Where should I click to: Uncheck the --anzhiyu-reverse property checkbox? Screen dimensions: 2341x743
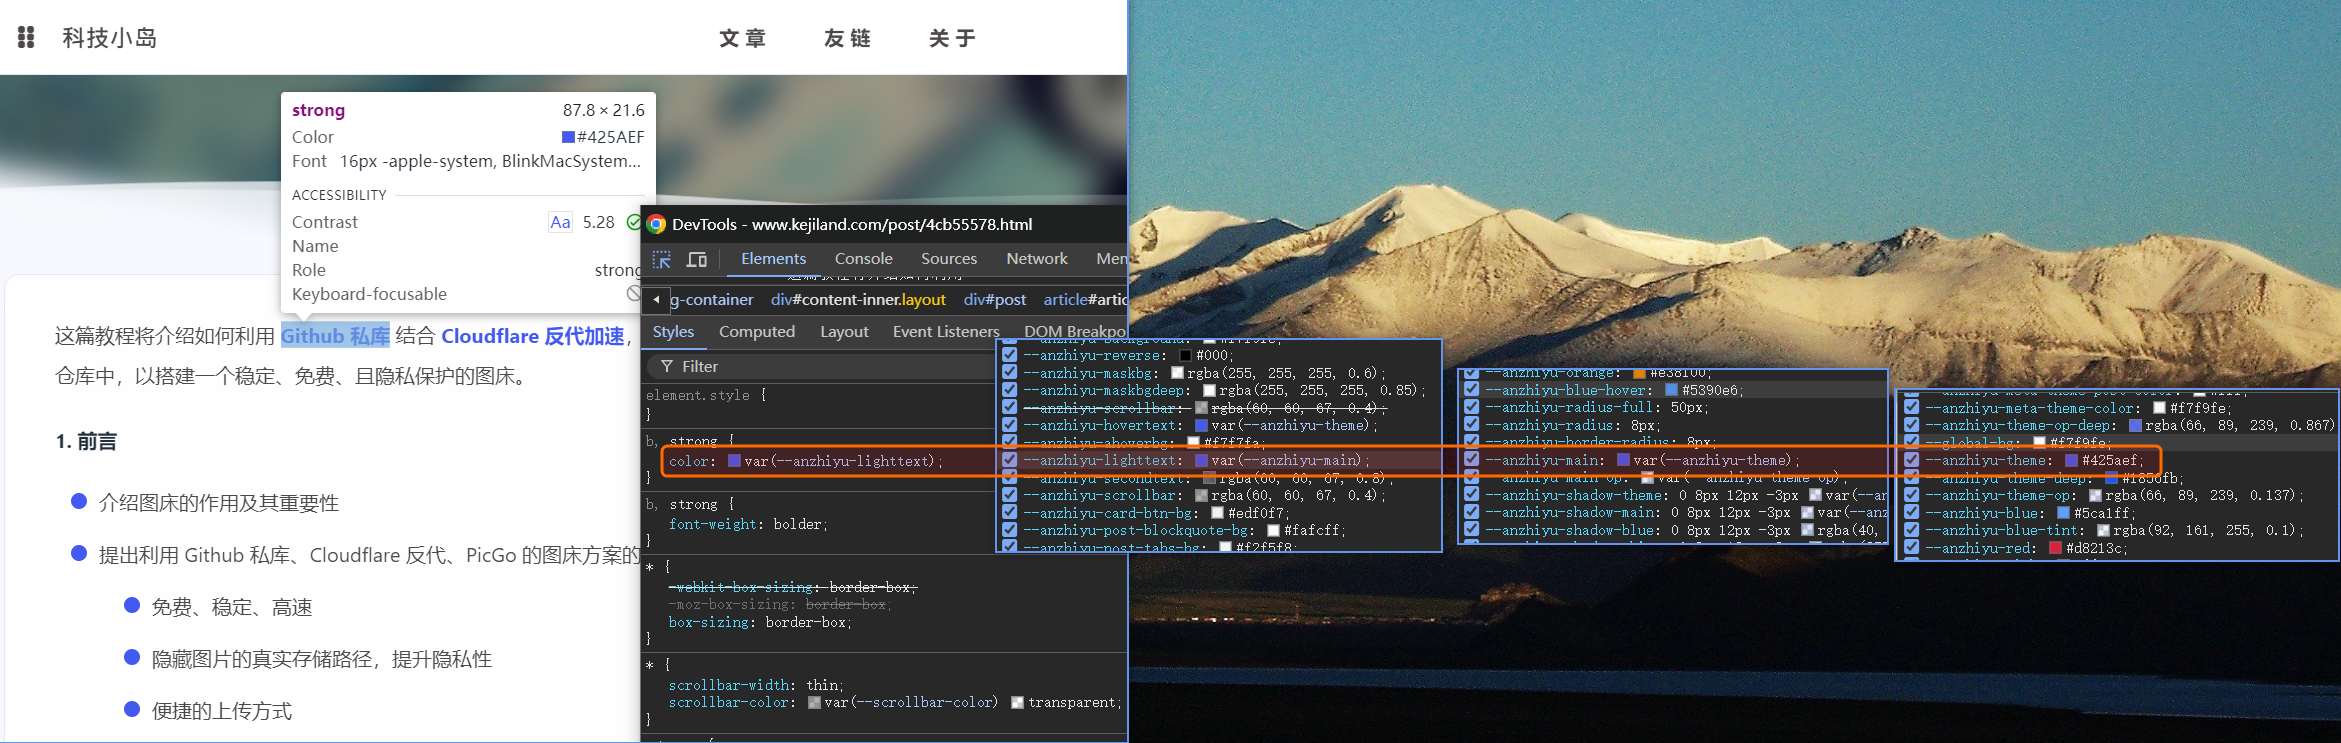click(1010, 356)
